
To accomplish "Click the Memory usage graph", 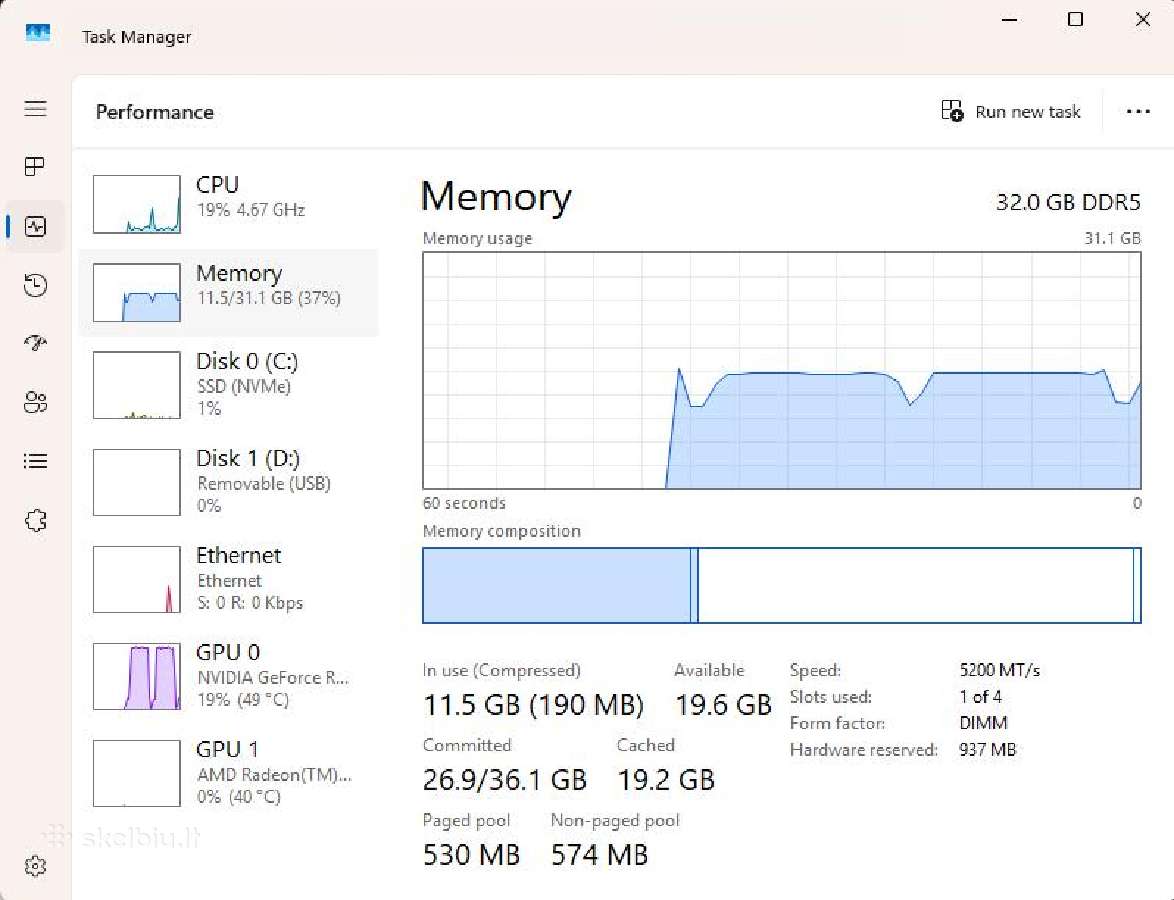I will (x=782, y=371).
